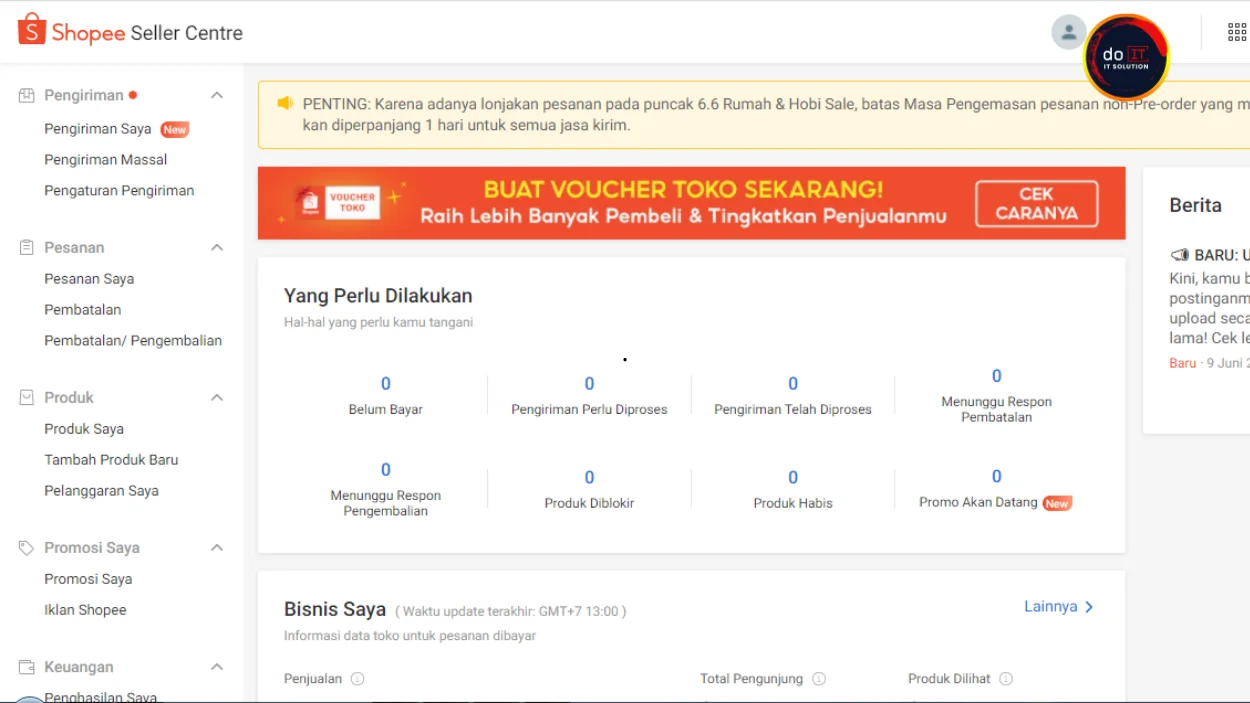Click the doIT Solution shop logo

click(1127, 57)
